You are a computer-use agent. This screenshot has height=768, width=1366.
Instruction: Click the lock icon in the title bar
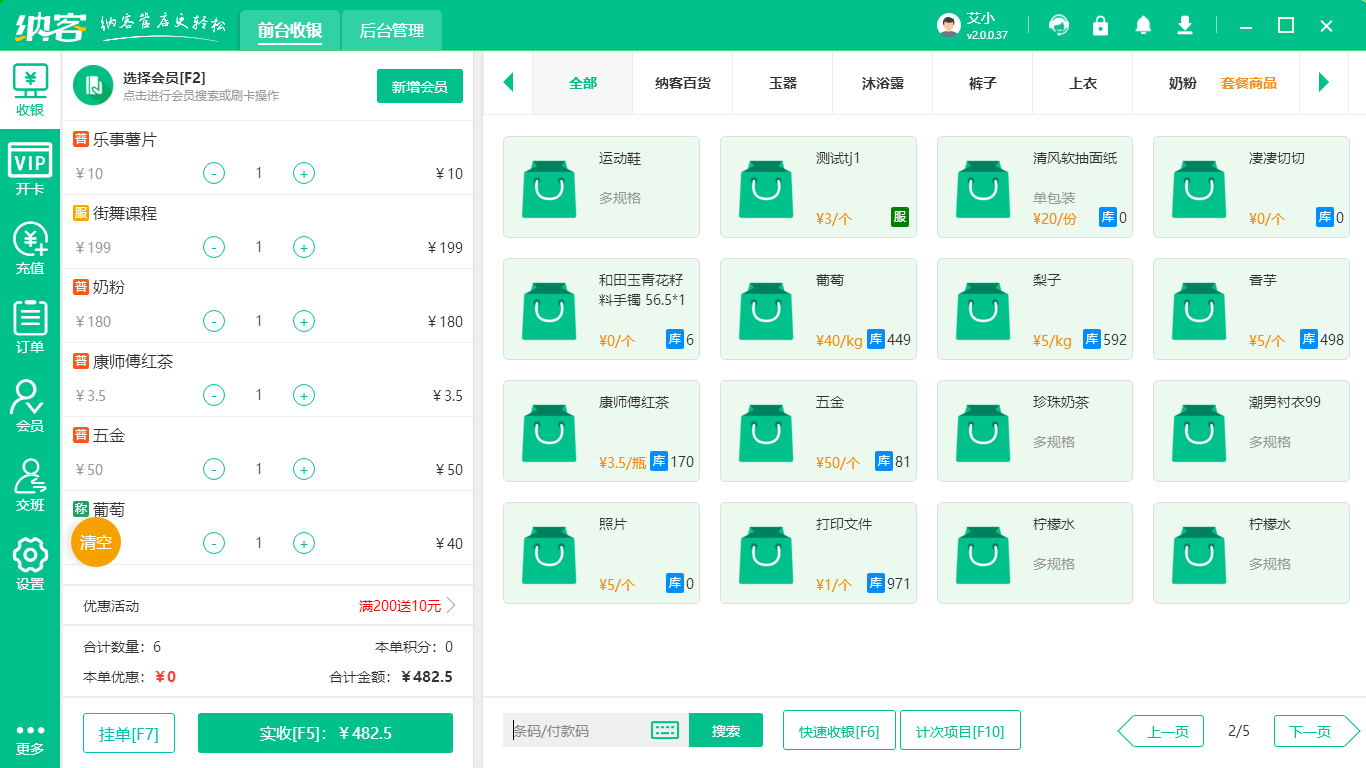(1100, 25)
